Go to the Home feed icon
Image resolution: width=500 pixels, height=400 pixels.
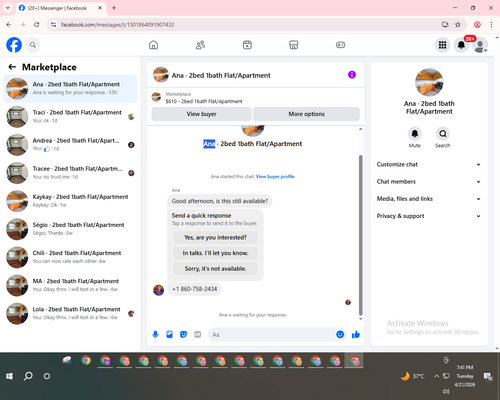point(153,45)
